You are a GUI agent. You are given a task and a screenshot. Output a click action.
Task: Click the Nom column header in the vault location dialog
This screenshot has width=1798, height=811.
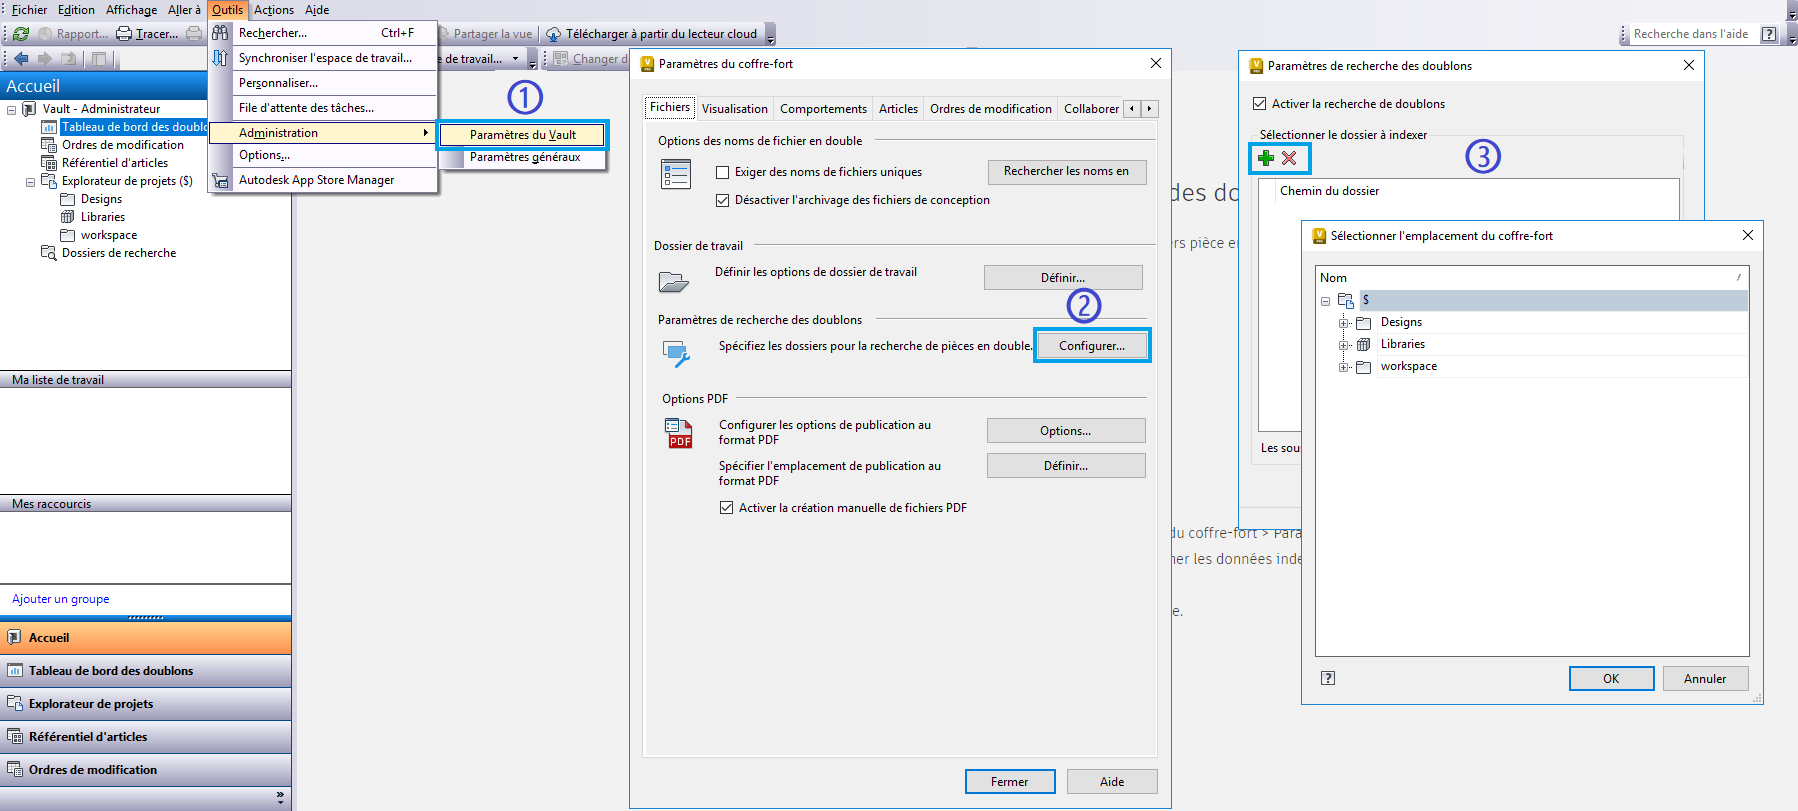(x=1532, y=278)
